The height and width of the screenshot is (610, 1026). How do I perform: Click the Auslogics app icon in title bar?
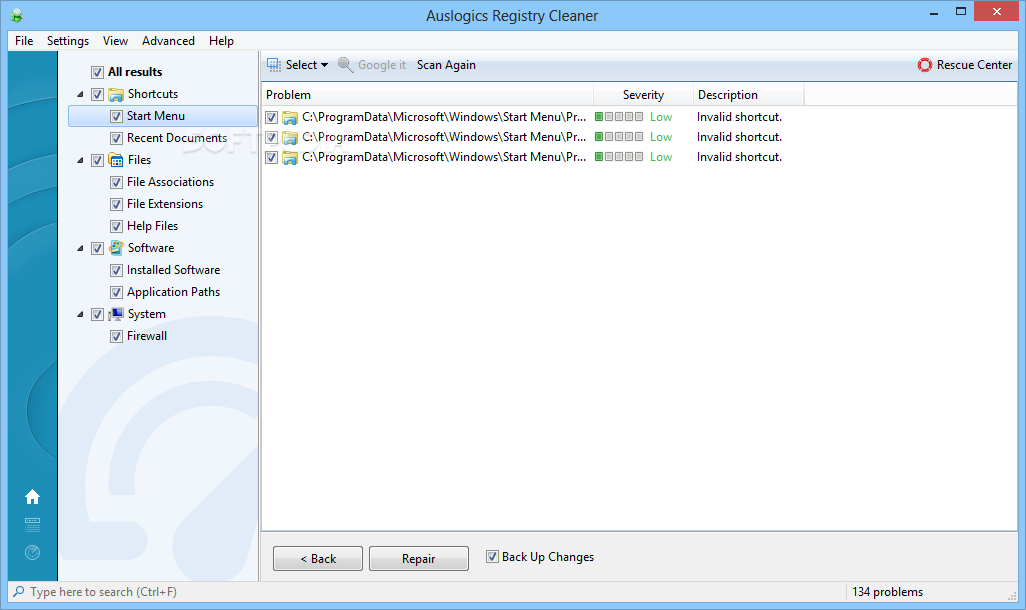point(16,15)
